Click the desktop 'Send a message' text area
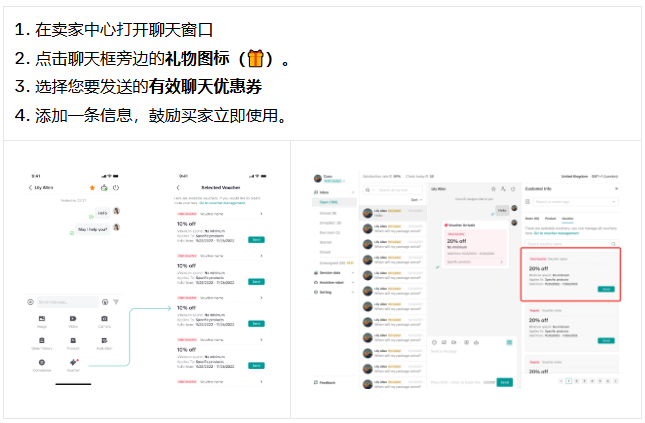Image resolution: width=645 pixels, height=423 pixels. point(472,361)
